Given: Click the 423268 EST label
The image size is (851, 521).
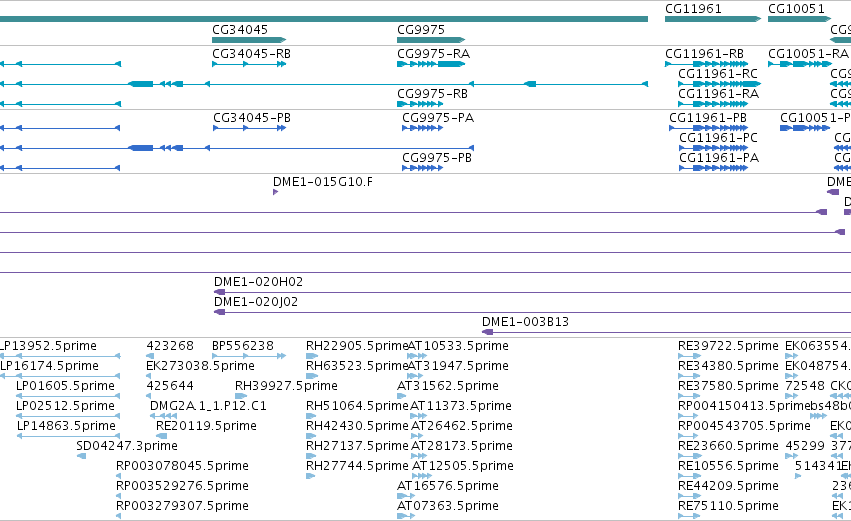Looking at the screenshot, I should (x=170, y=346).
